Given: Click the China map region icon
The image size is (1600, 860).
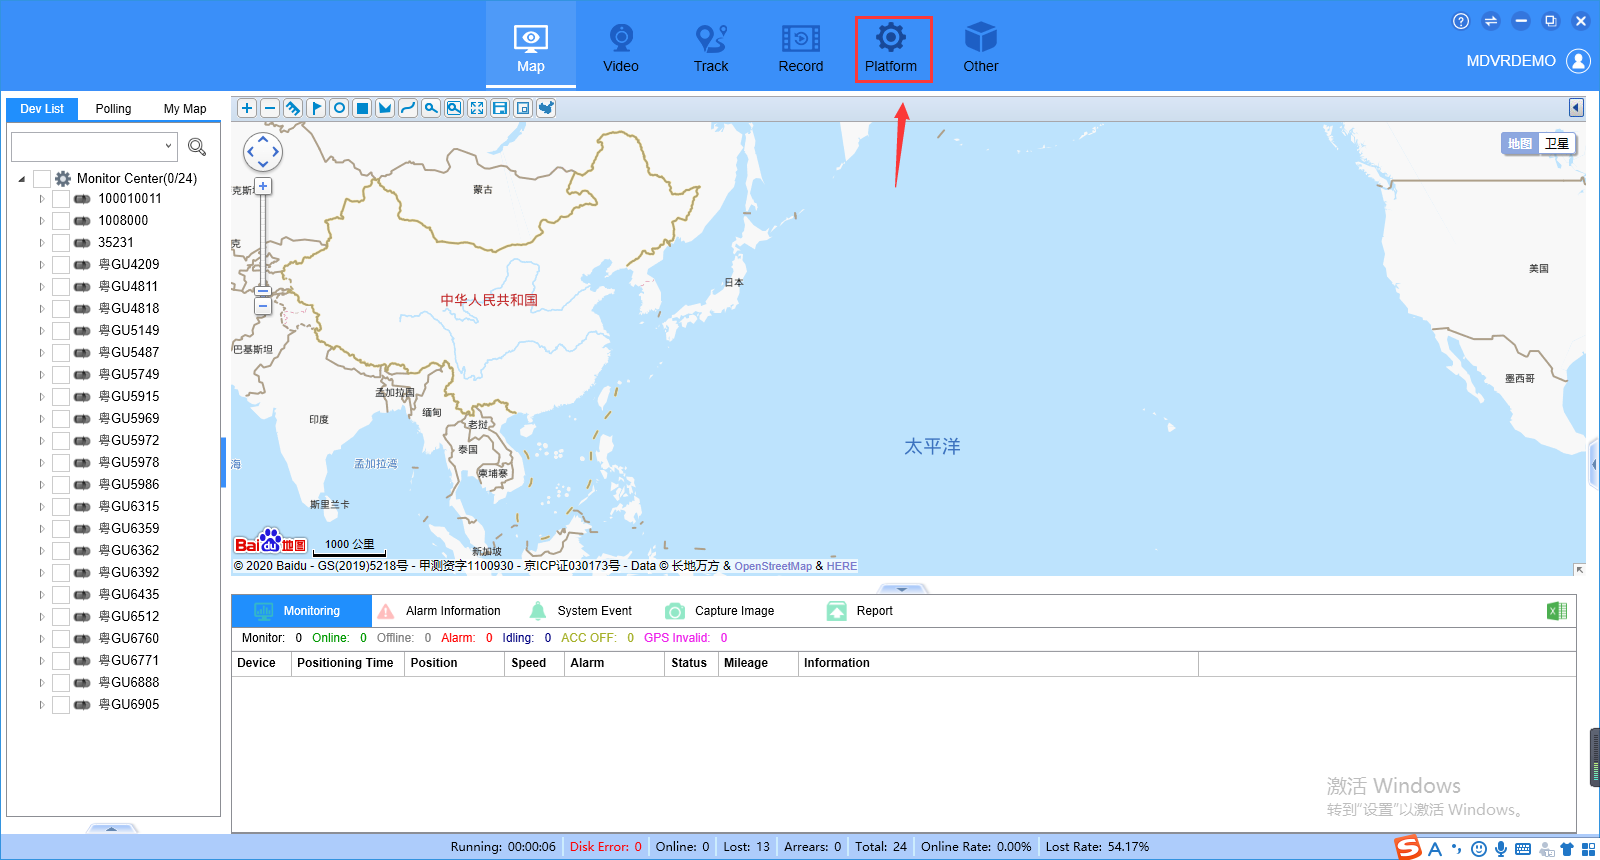Looking at the screenshot, I should (x=546, y=108).
